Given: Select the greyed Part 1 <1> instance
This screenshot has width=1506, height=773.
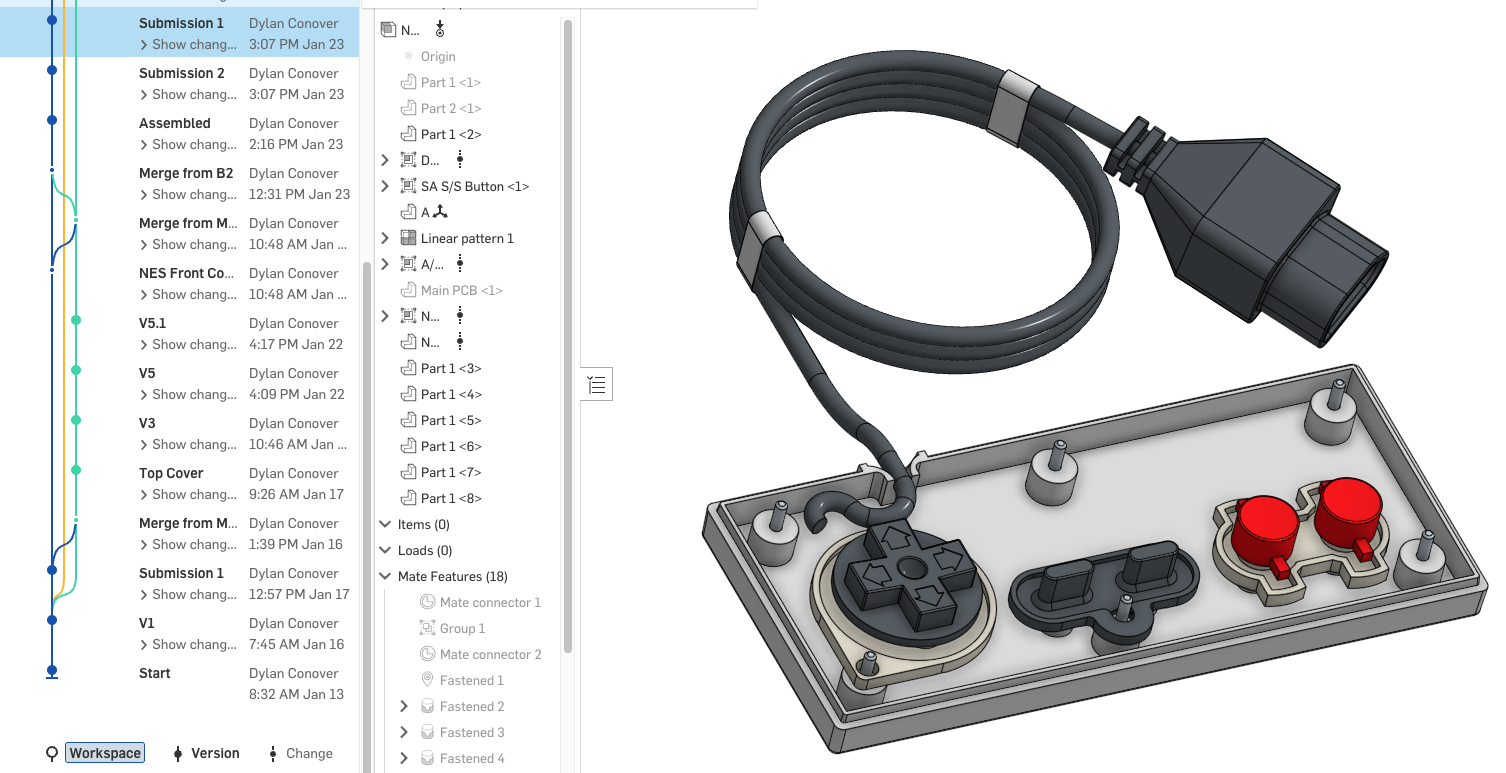Looking at the screenshot, I should tap(451, 82).
